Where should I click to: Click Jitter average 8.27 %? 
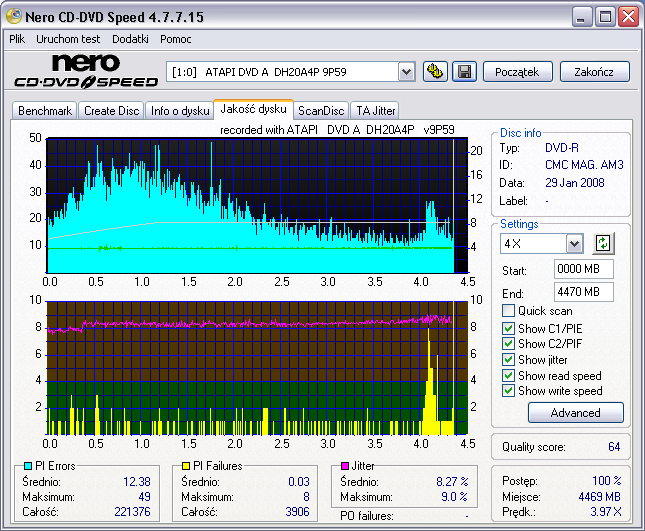coord(452,482)
